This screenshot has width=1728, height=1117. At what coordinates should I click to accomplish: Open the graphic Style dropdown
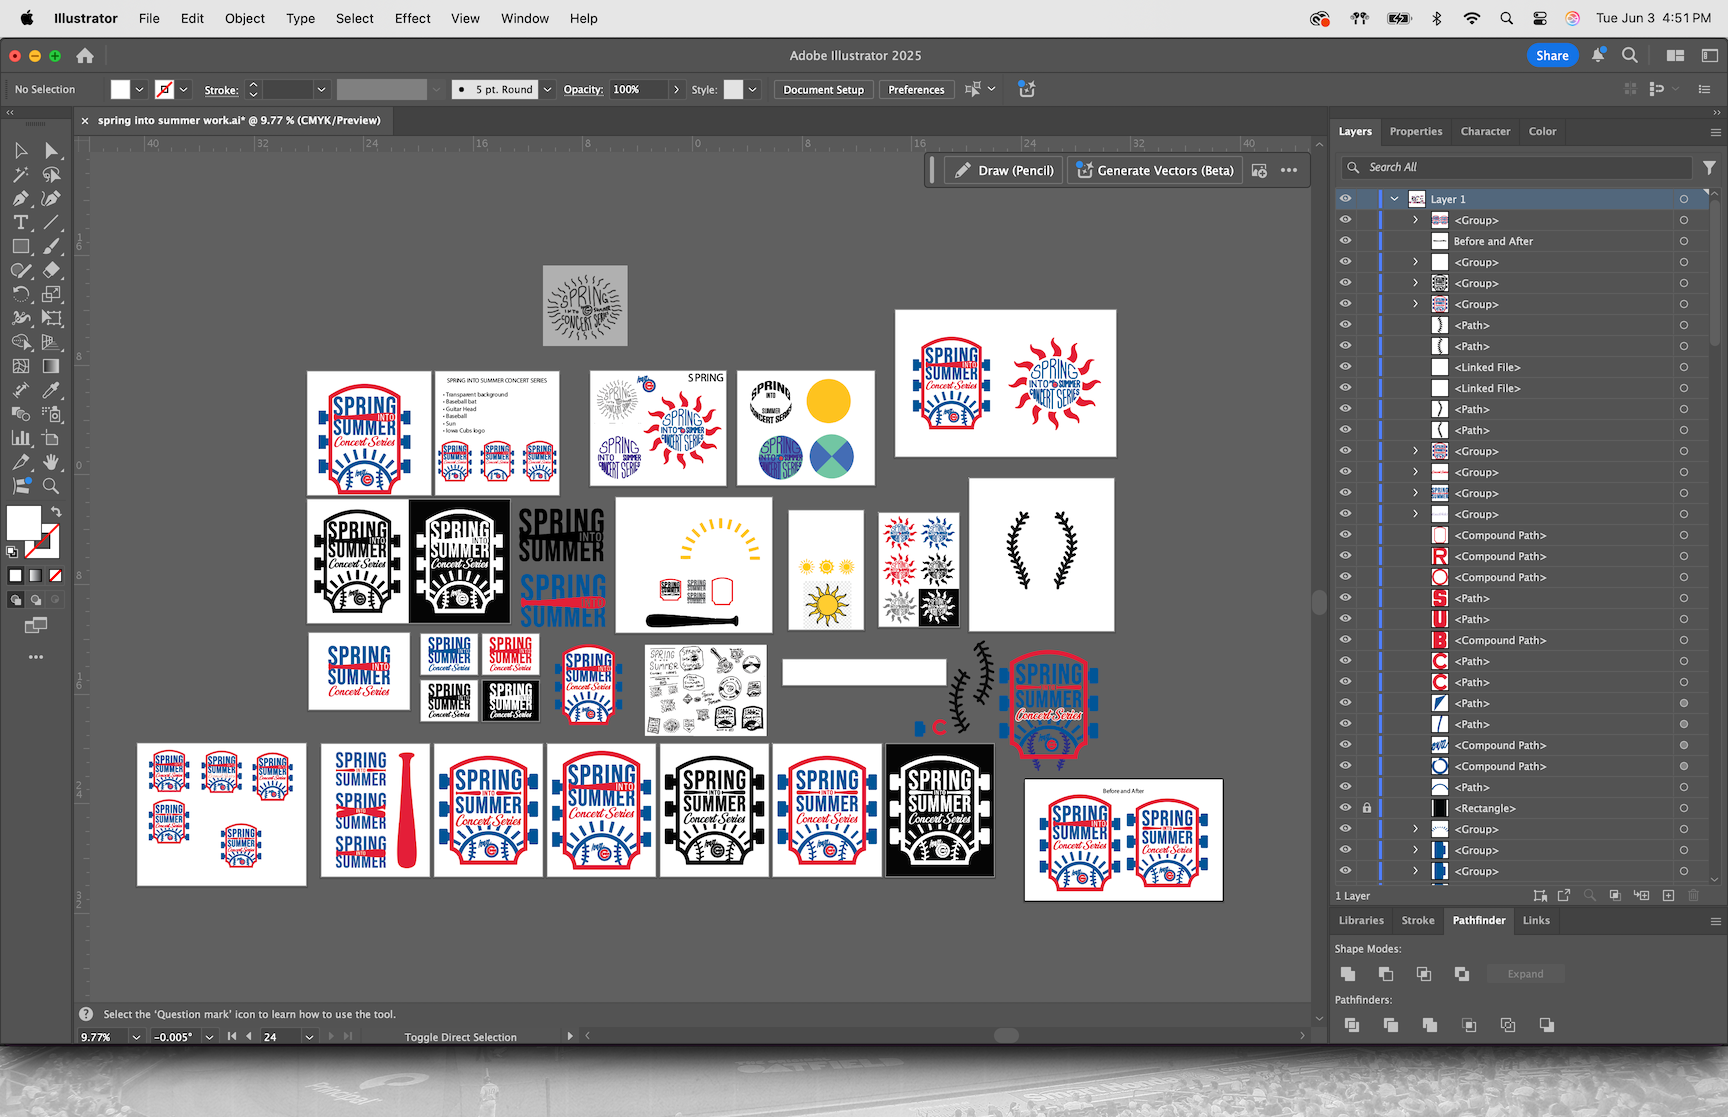pyautogui.click(x=752, y=90)
